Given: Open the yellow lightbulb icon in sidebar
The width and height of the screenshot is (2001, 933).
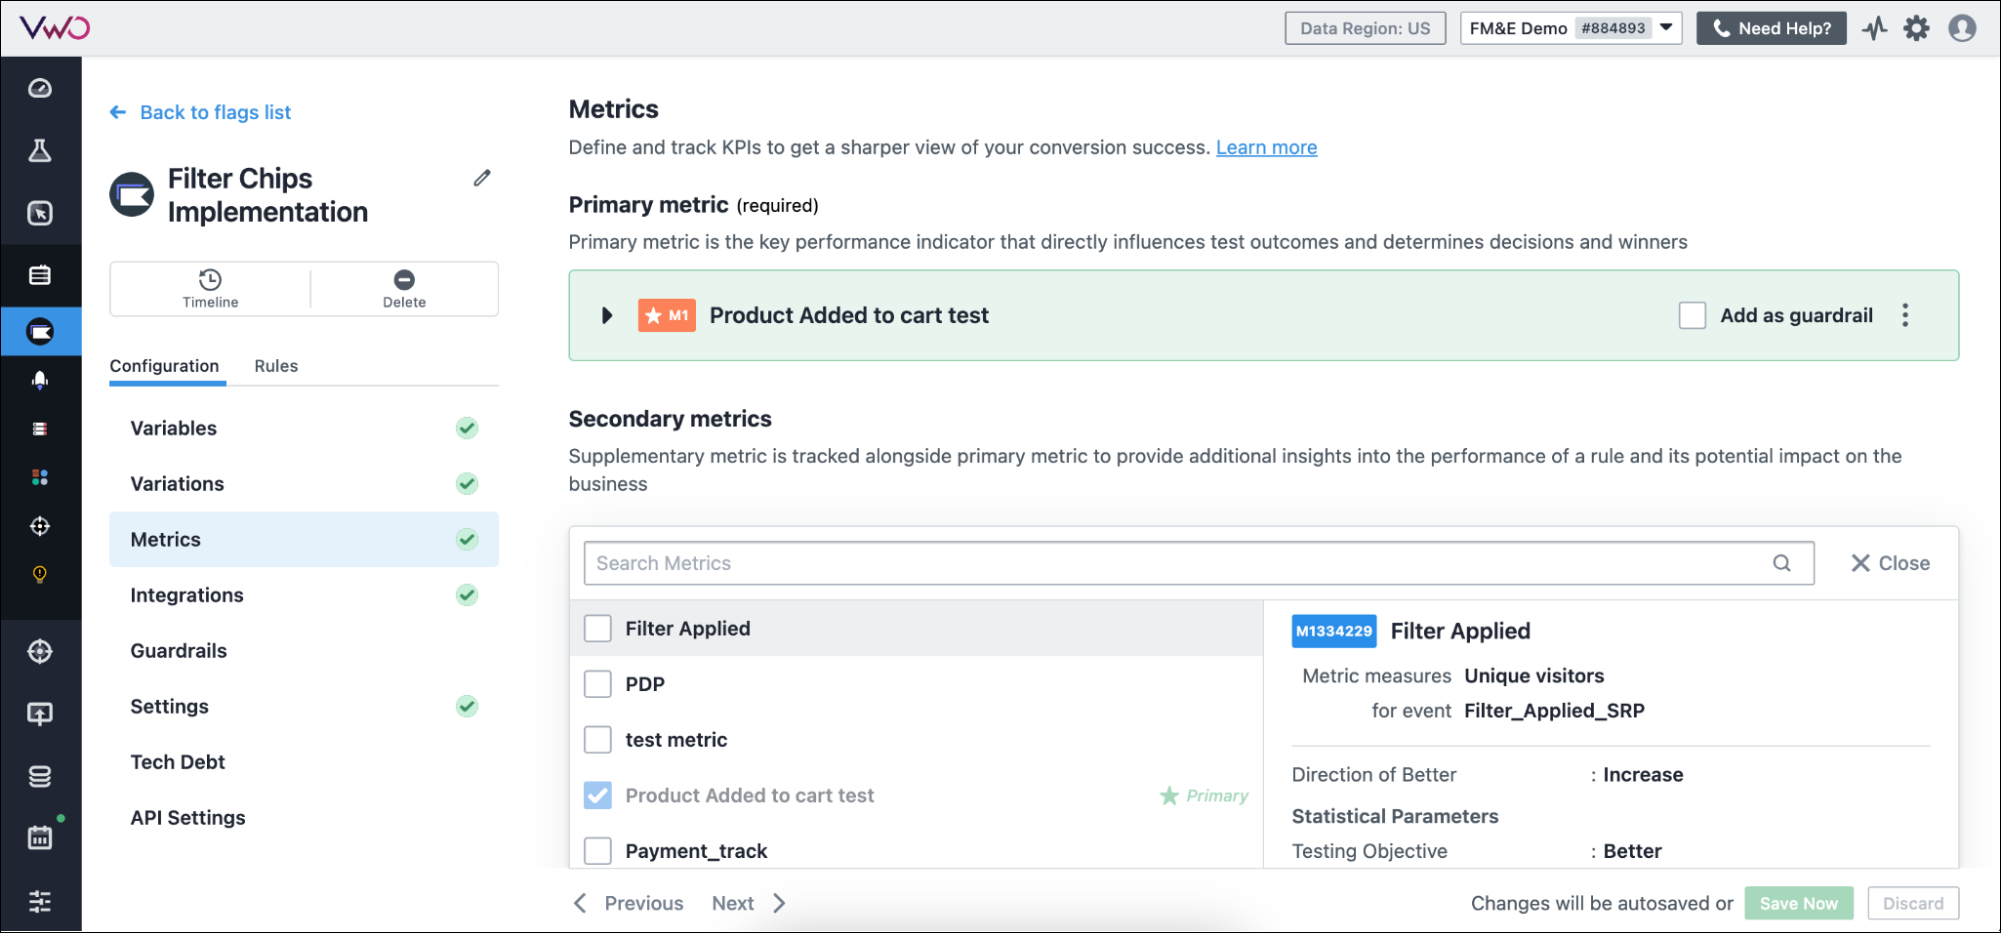Looking at the screenshot, I should [40, 574].
